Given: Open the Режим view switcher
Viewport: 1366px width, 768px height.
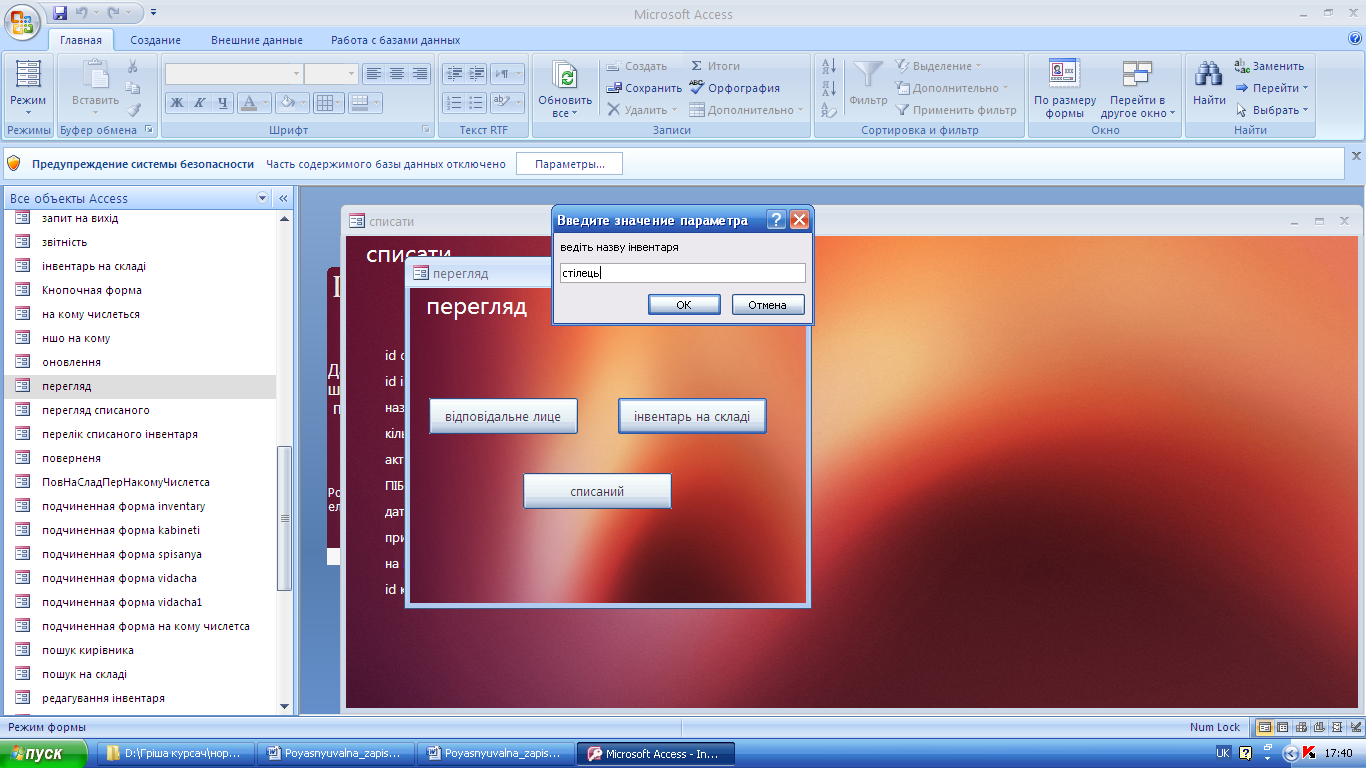Looking at the screenshot, I should click(x=28, y=88).
